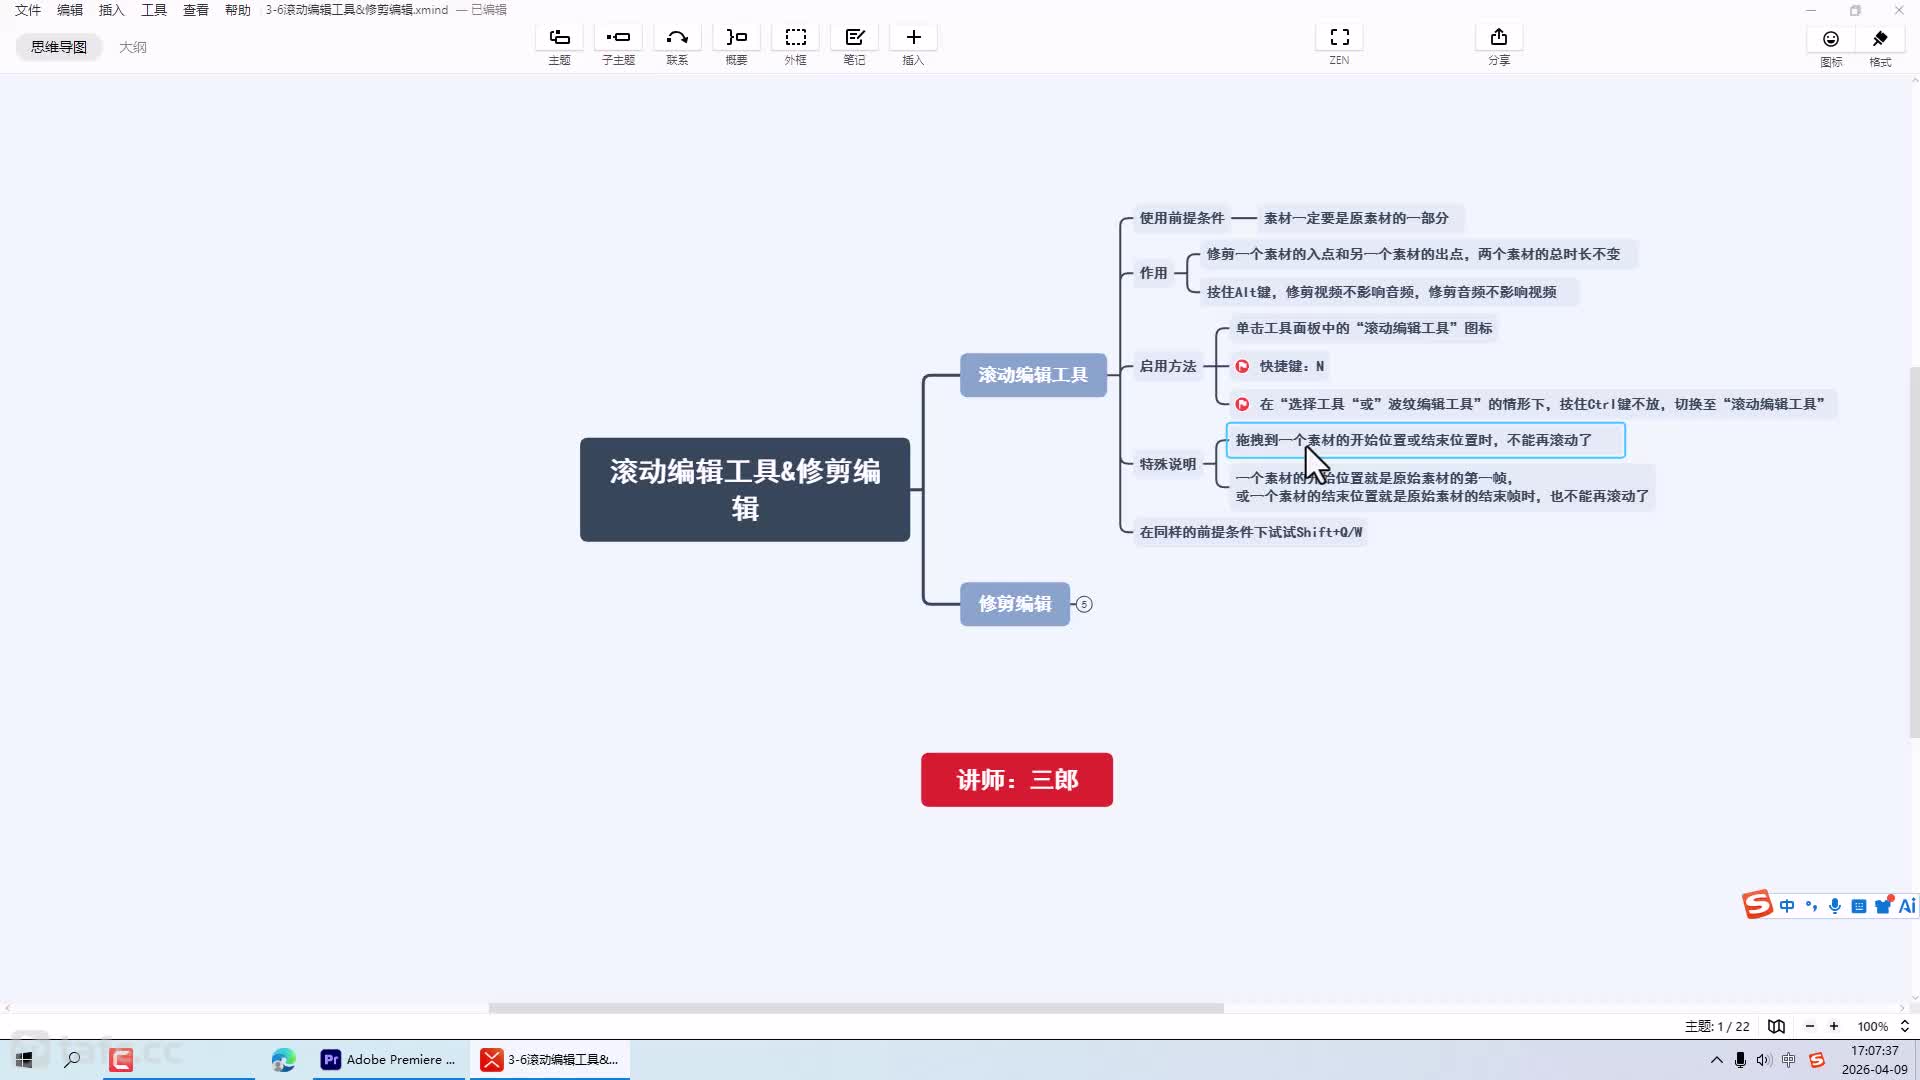Insert a subtopic using 子主题 icon
Viewport: 1920px width, 1080px height.
click(618, 46)
